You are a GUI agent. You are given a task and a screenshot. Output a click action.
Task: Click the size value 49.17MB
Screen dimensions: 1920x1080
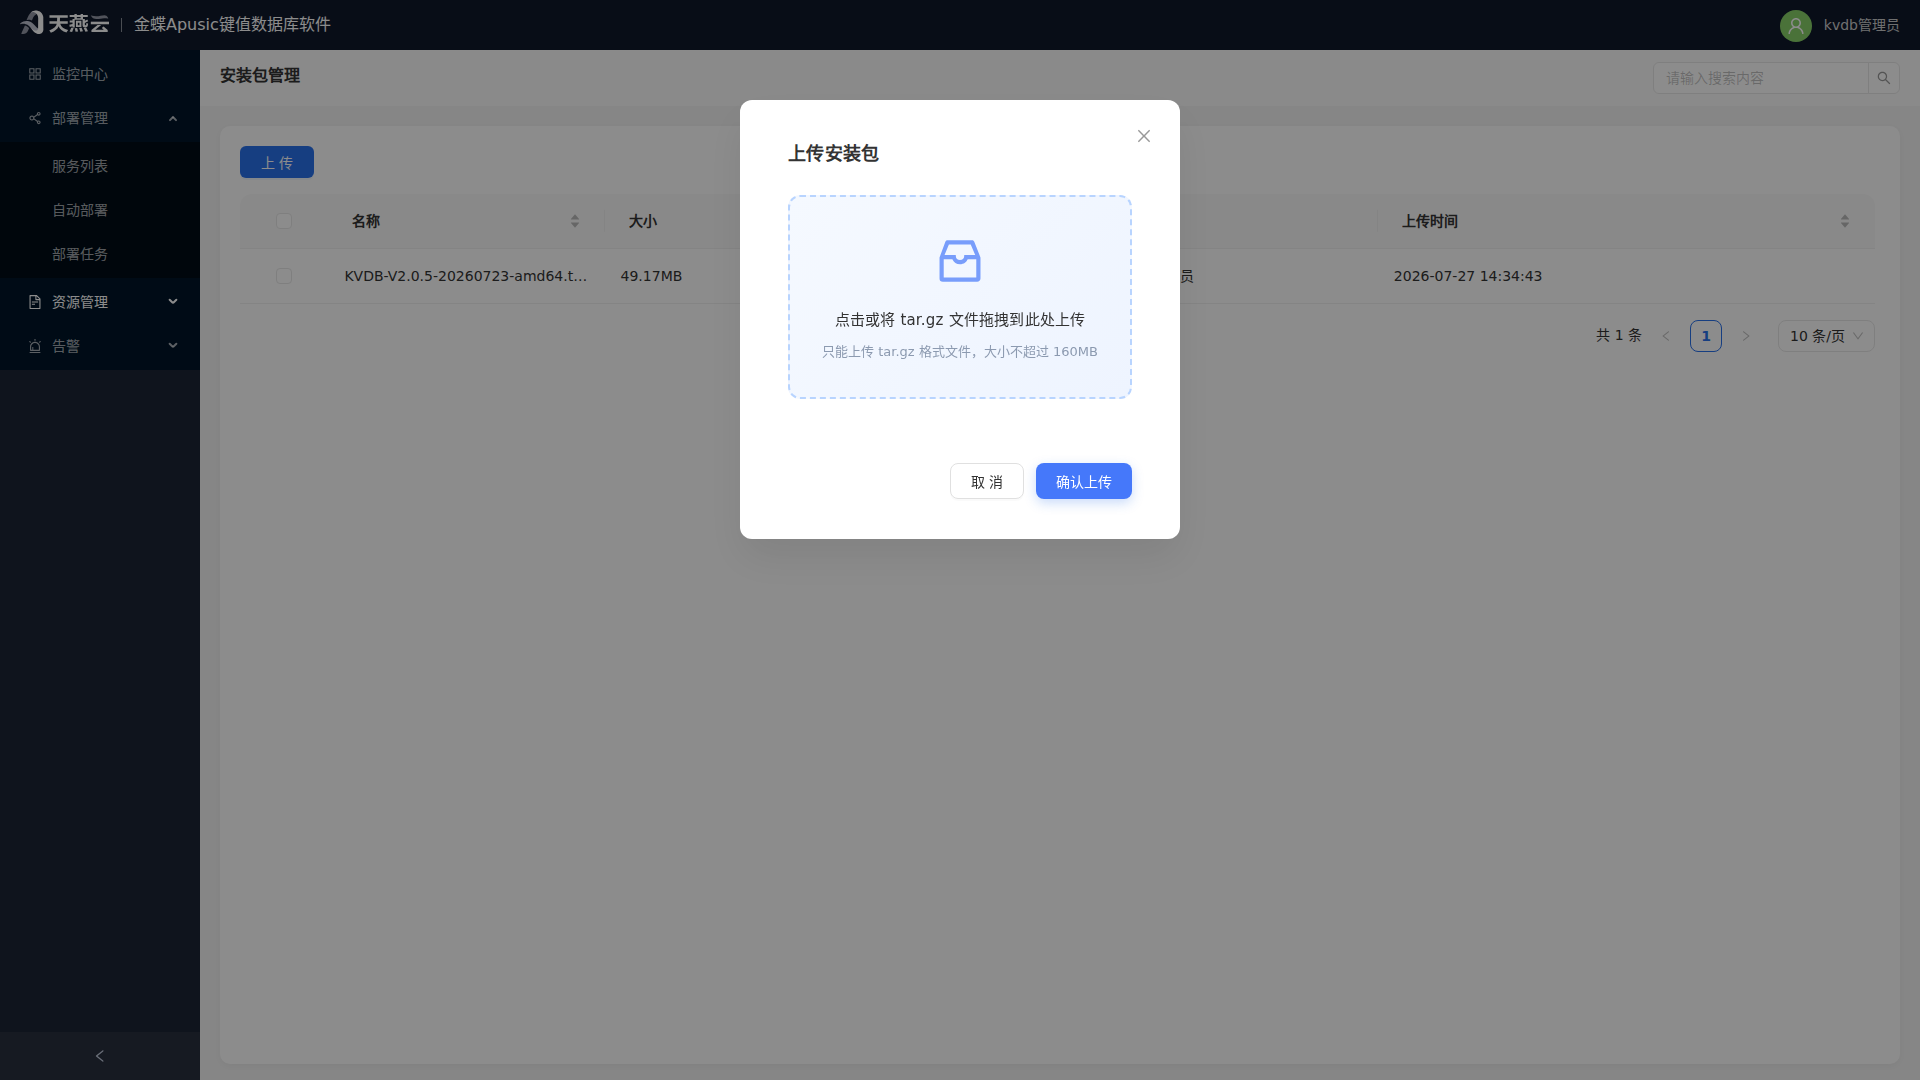[x=651, y=276]
